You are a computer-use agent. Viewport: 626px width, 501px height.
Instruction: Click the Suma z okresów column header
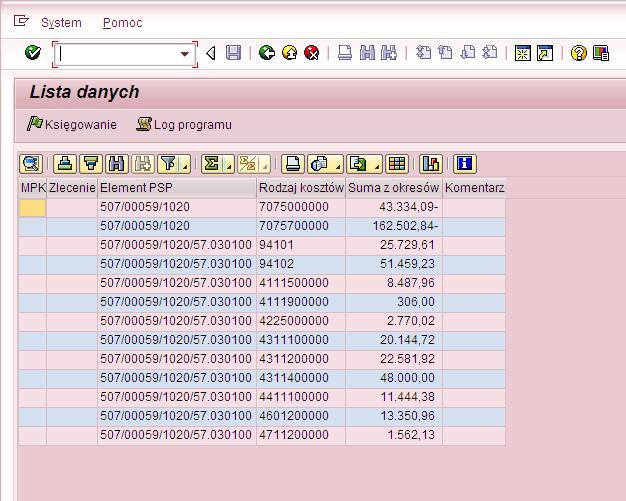394,188
